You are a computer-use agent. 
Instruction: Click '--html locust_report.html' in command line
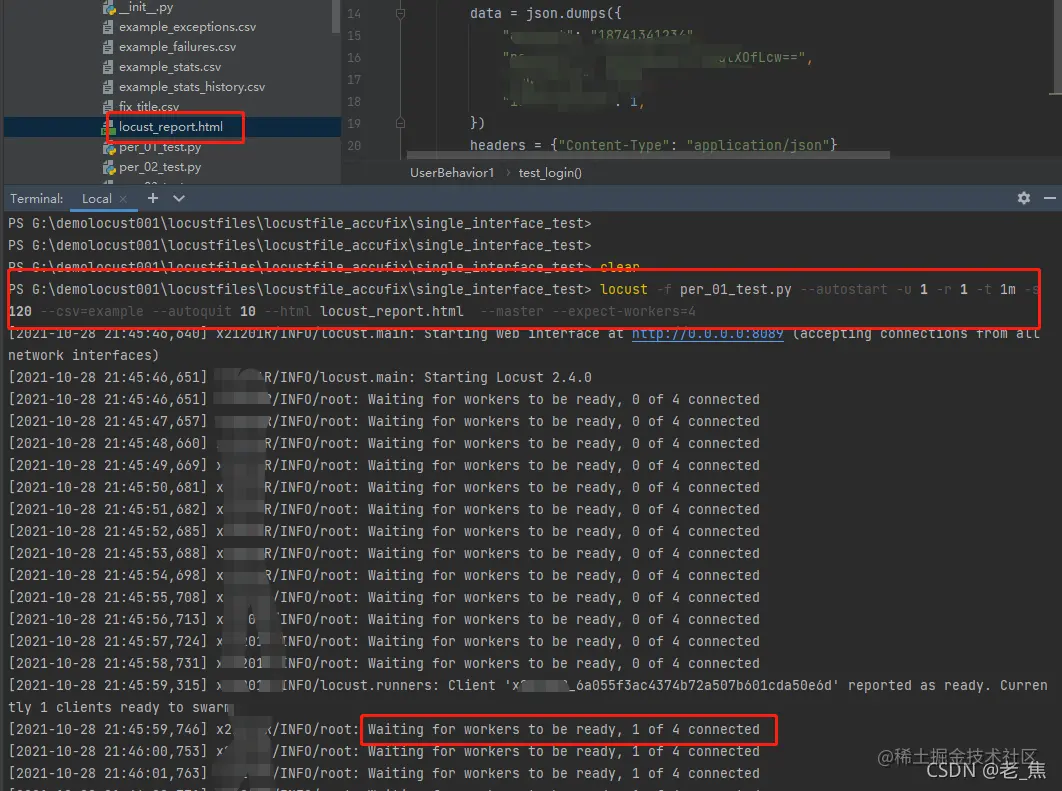coord(364,312)
